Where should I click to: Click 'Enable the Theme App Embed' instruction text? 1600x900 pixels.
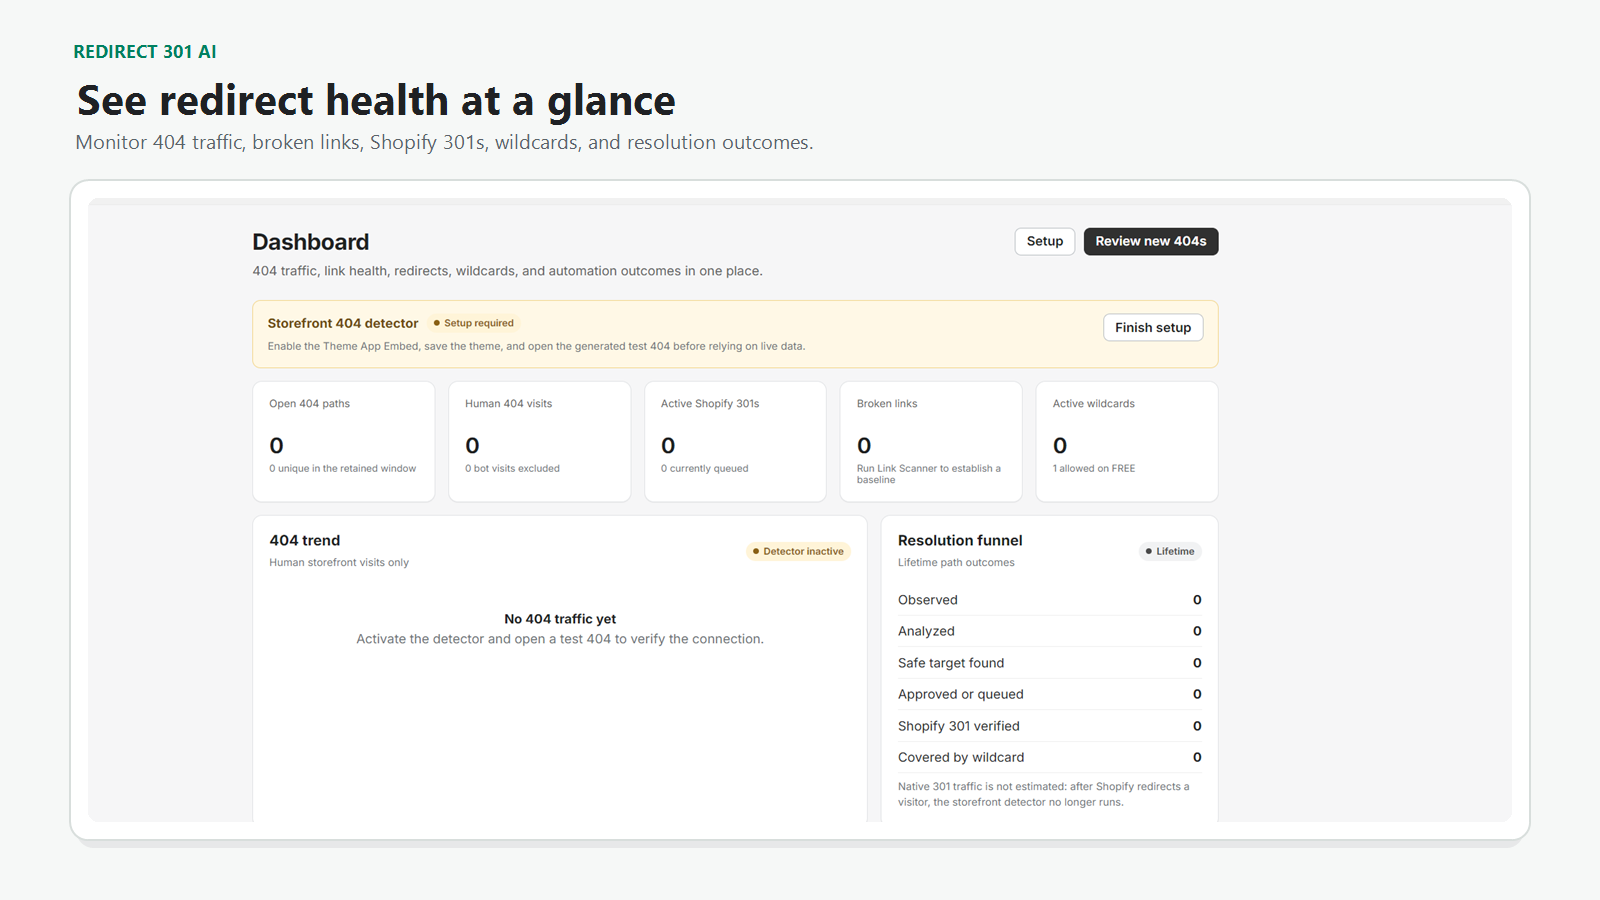(536, 346)
